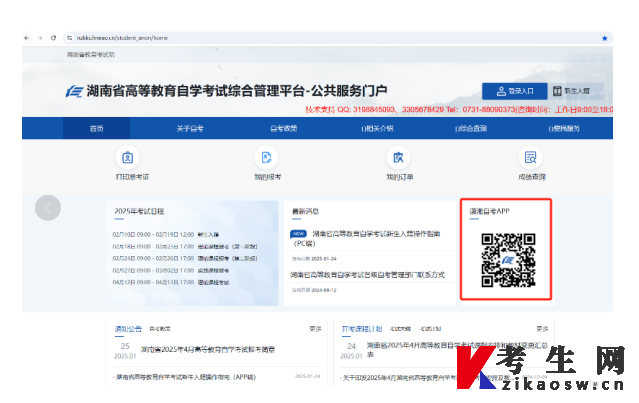Click the site info icon in address bar
The image size is (639, 403).
coord(70,38)
